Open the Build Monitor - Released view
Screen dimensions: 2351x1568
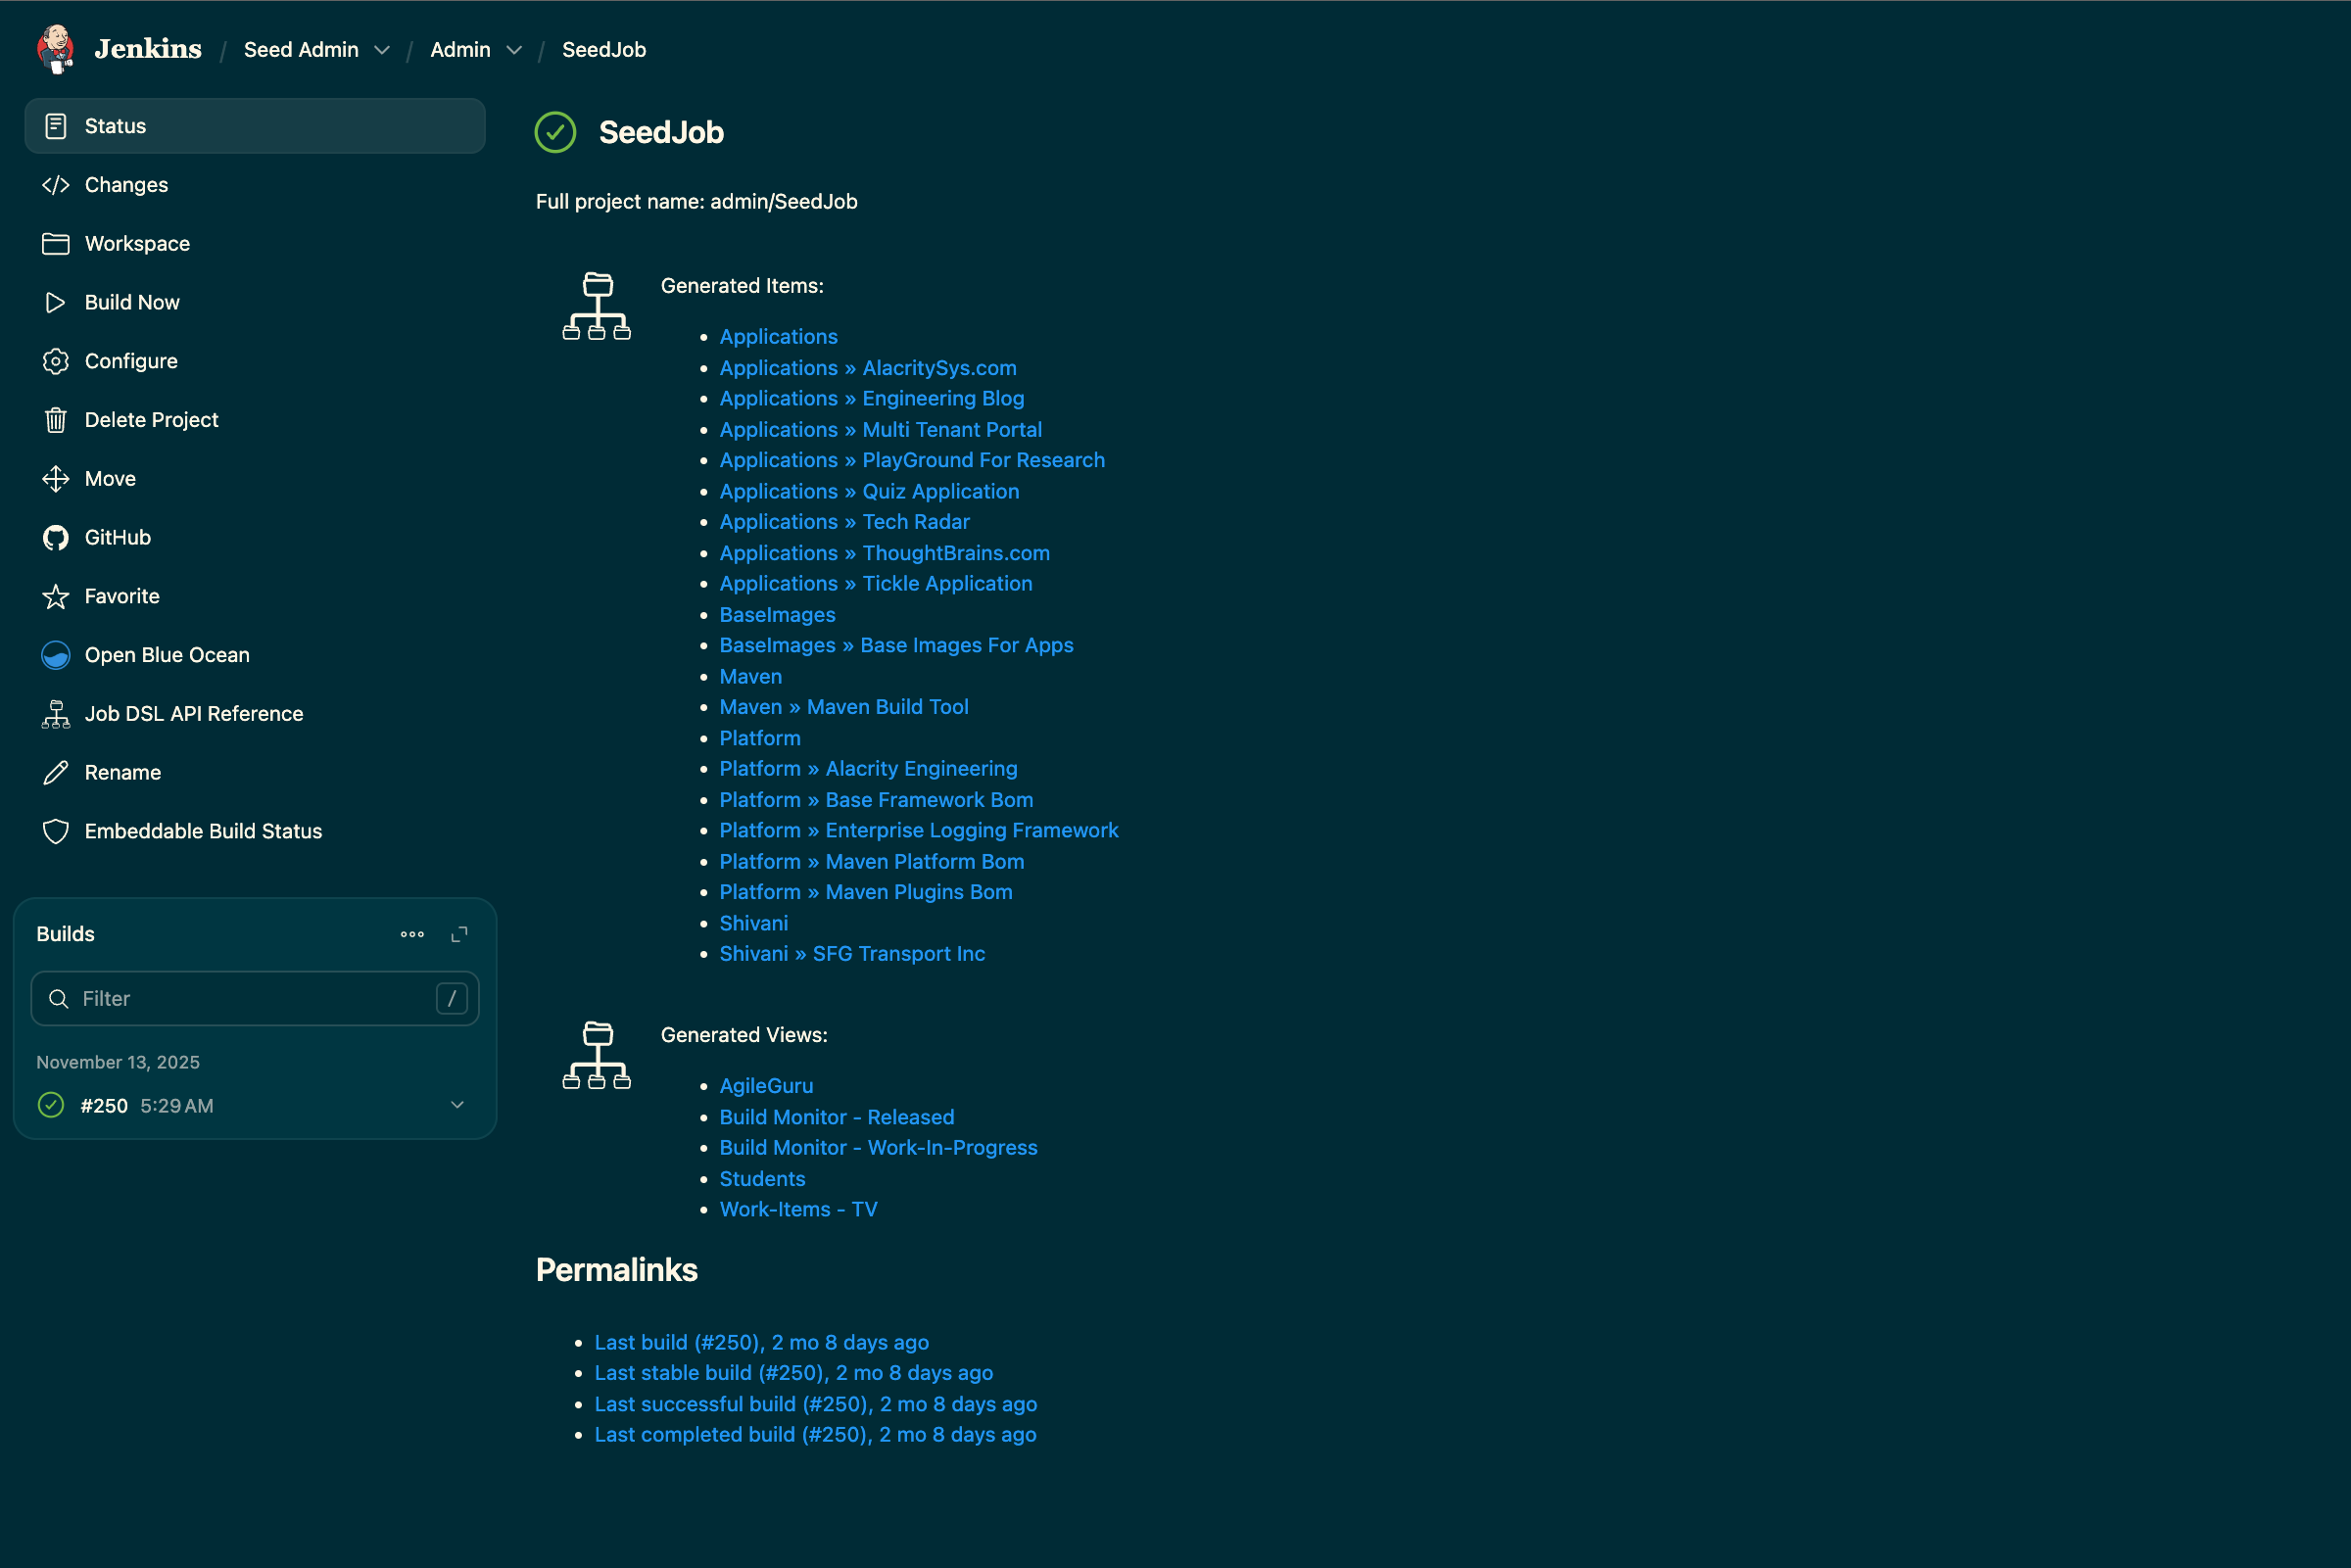tap(836, 1117)
